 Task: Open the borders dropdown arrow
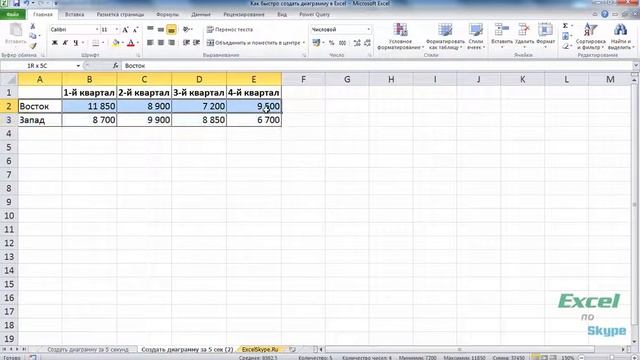click(x=103, y=43)
